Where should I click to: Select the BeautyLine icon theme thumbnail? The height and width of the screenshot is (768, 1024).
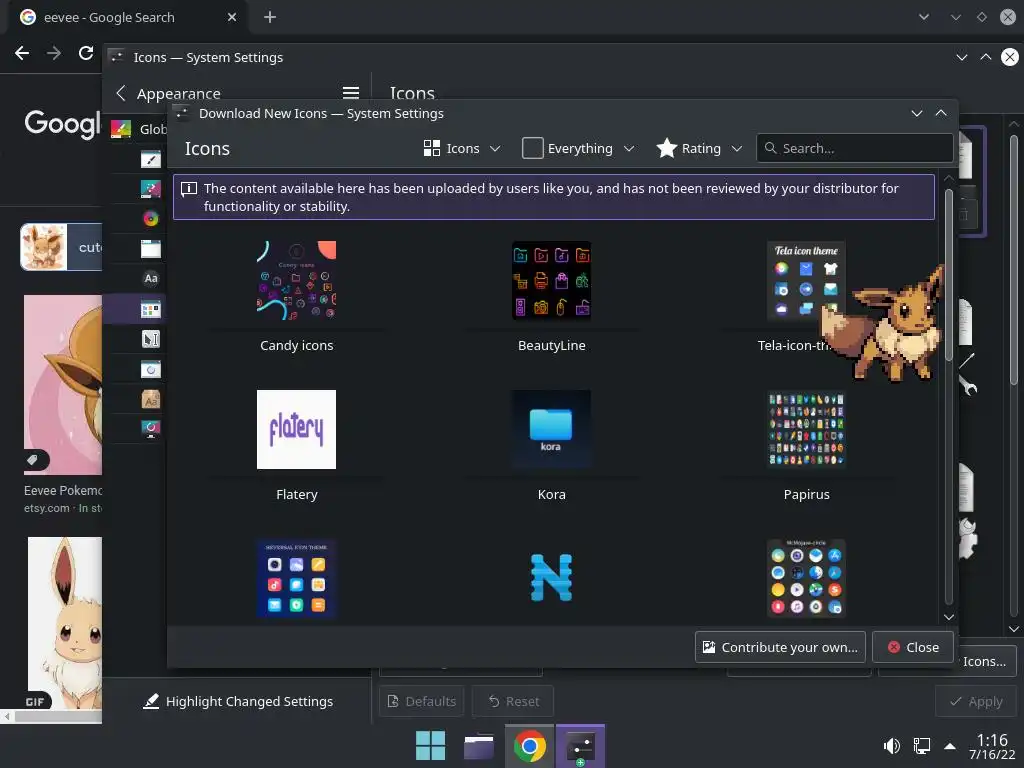[552, 281]
